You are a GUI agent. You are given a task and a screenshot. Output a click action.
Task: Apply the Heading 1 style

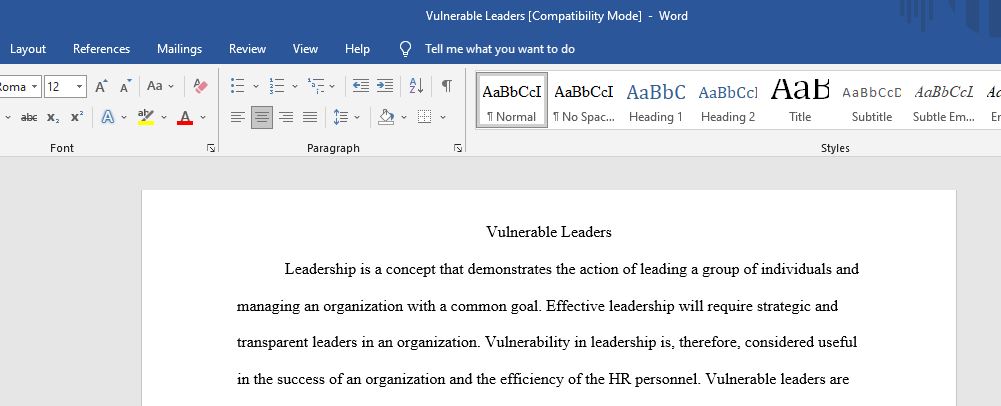pyautogui.click(x=656, y=100)
